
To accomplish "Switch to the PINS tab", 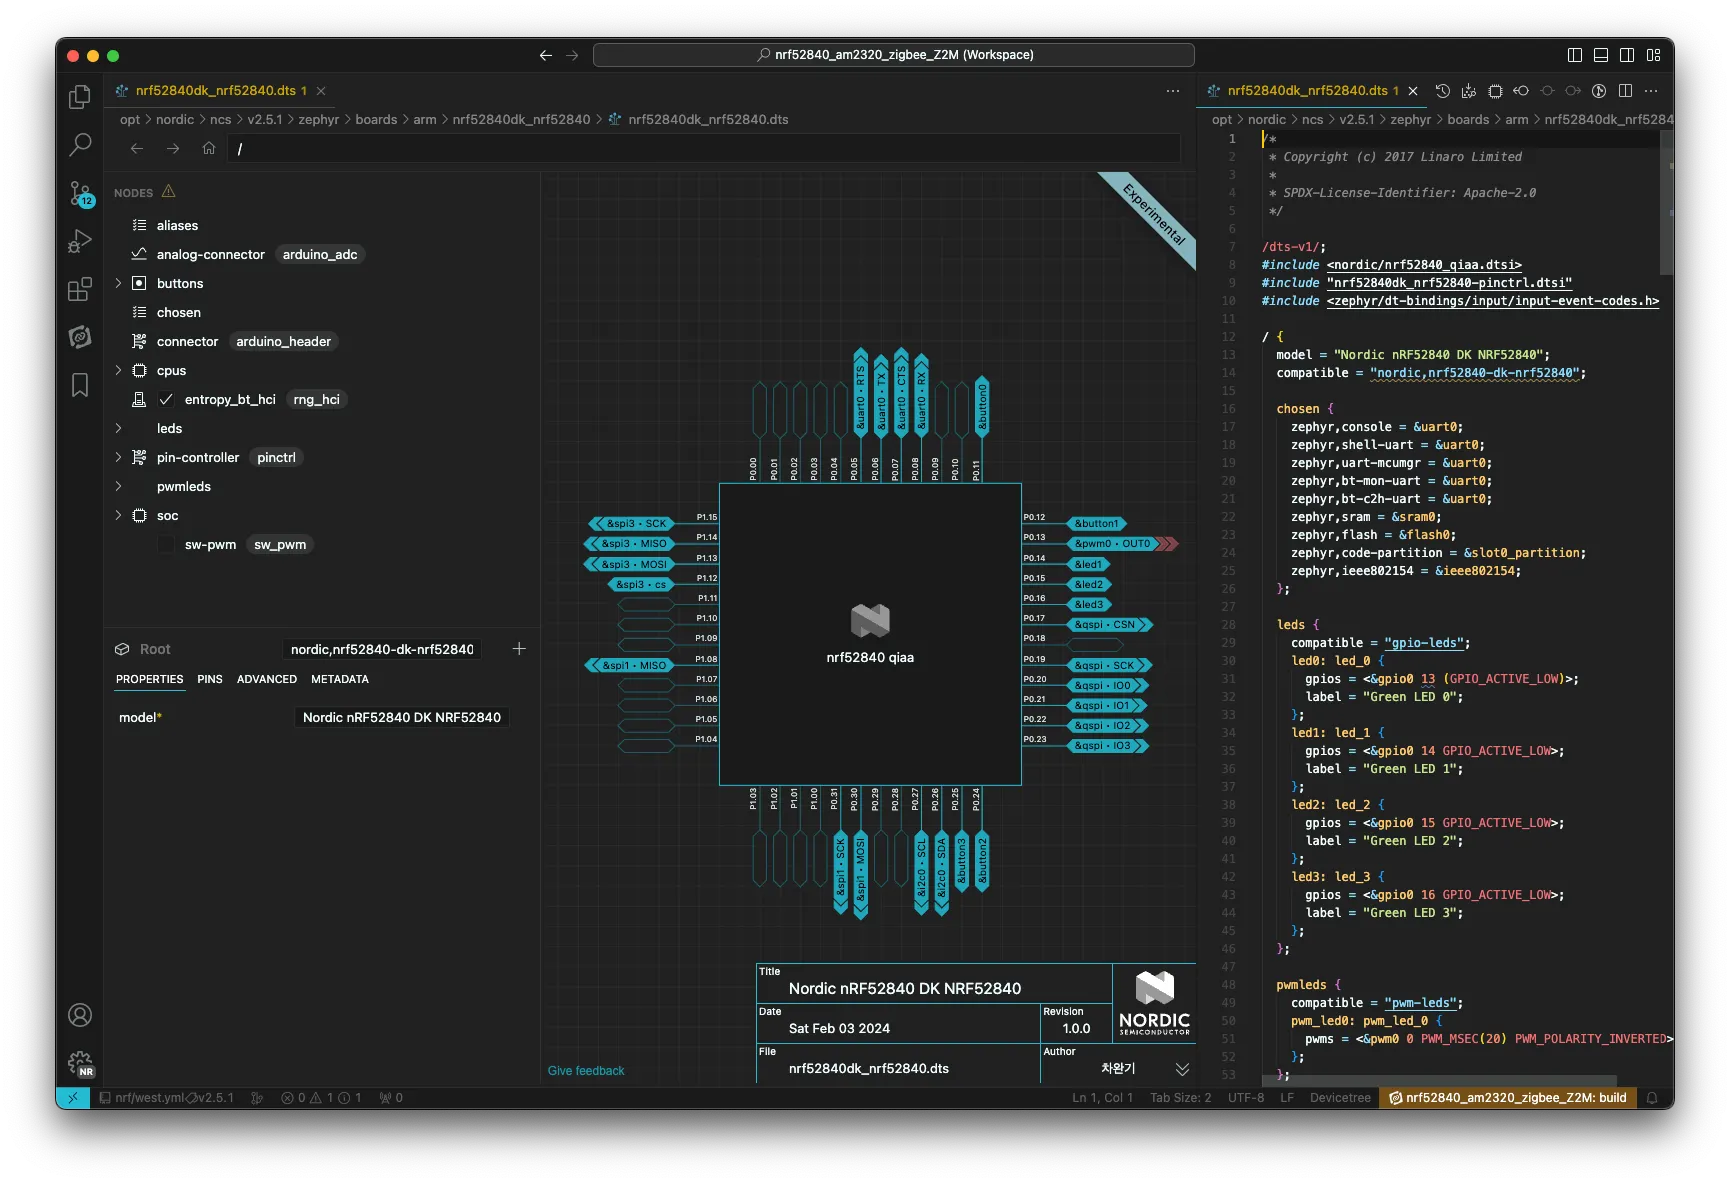I will click(210, 679).
